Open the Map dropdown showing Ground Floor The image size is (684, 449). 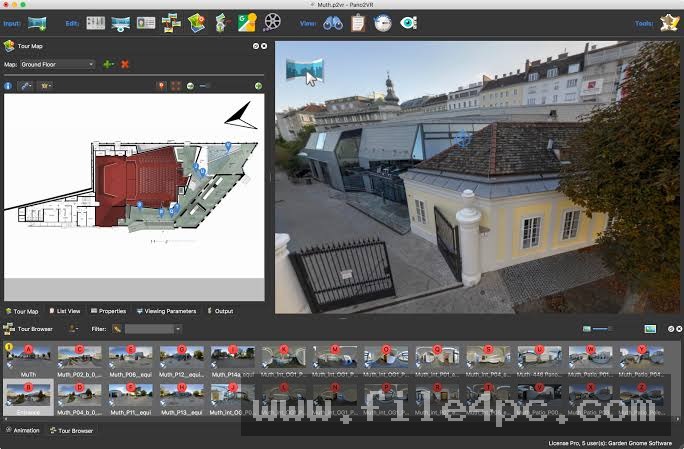(57, 65)
